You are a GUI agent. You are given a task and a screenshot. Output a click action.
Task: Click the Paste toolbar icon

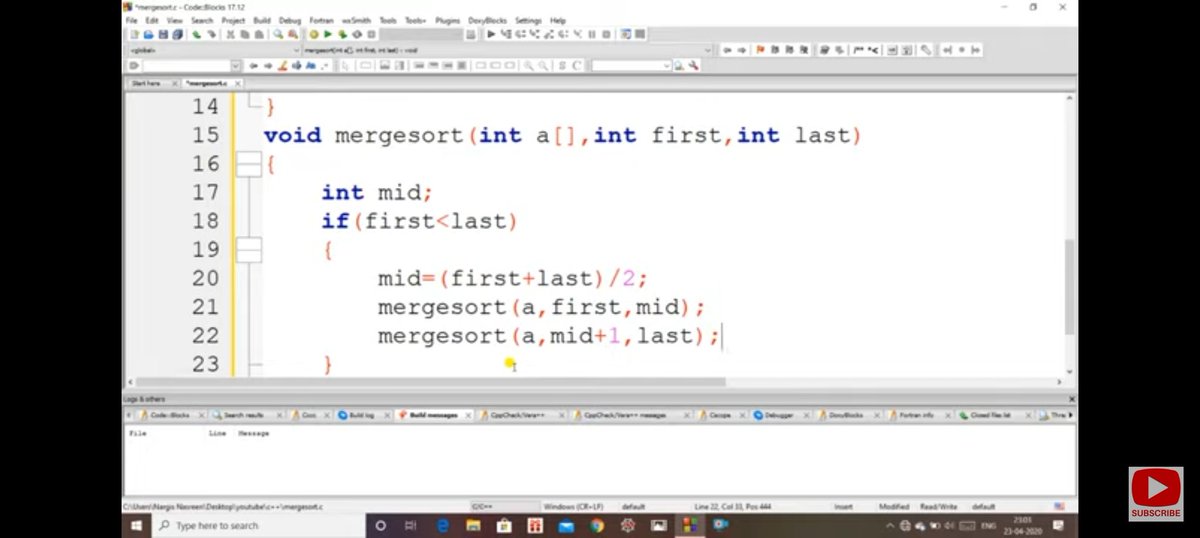(x=260, y=34)
